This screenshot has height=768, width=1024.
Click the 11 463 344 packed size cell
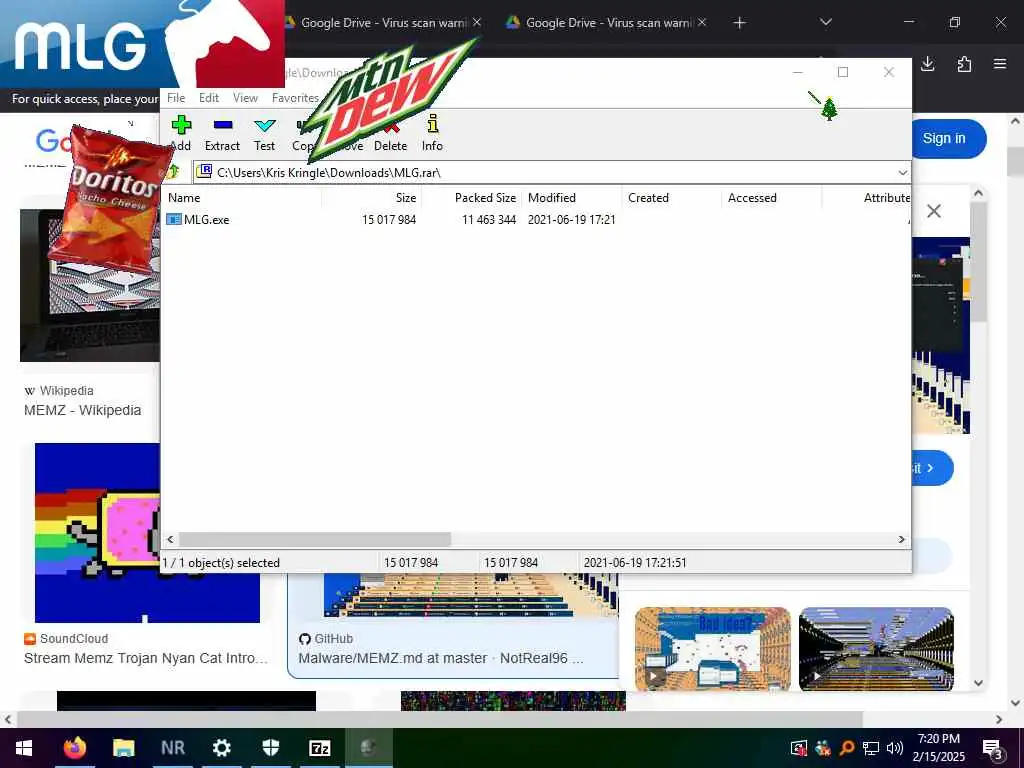click(488, 219)
